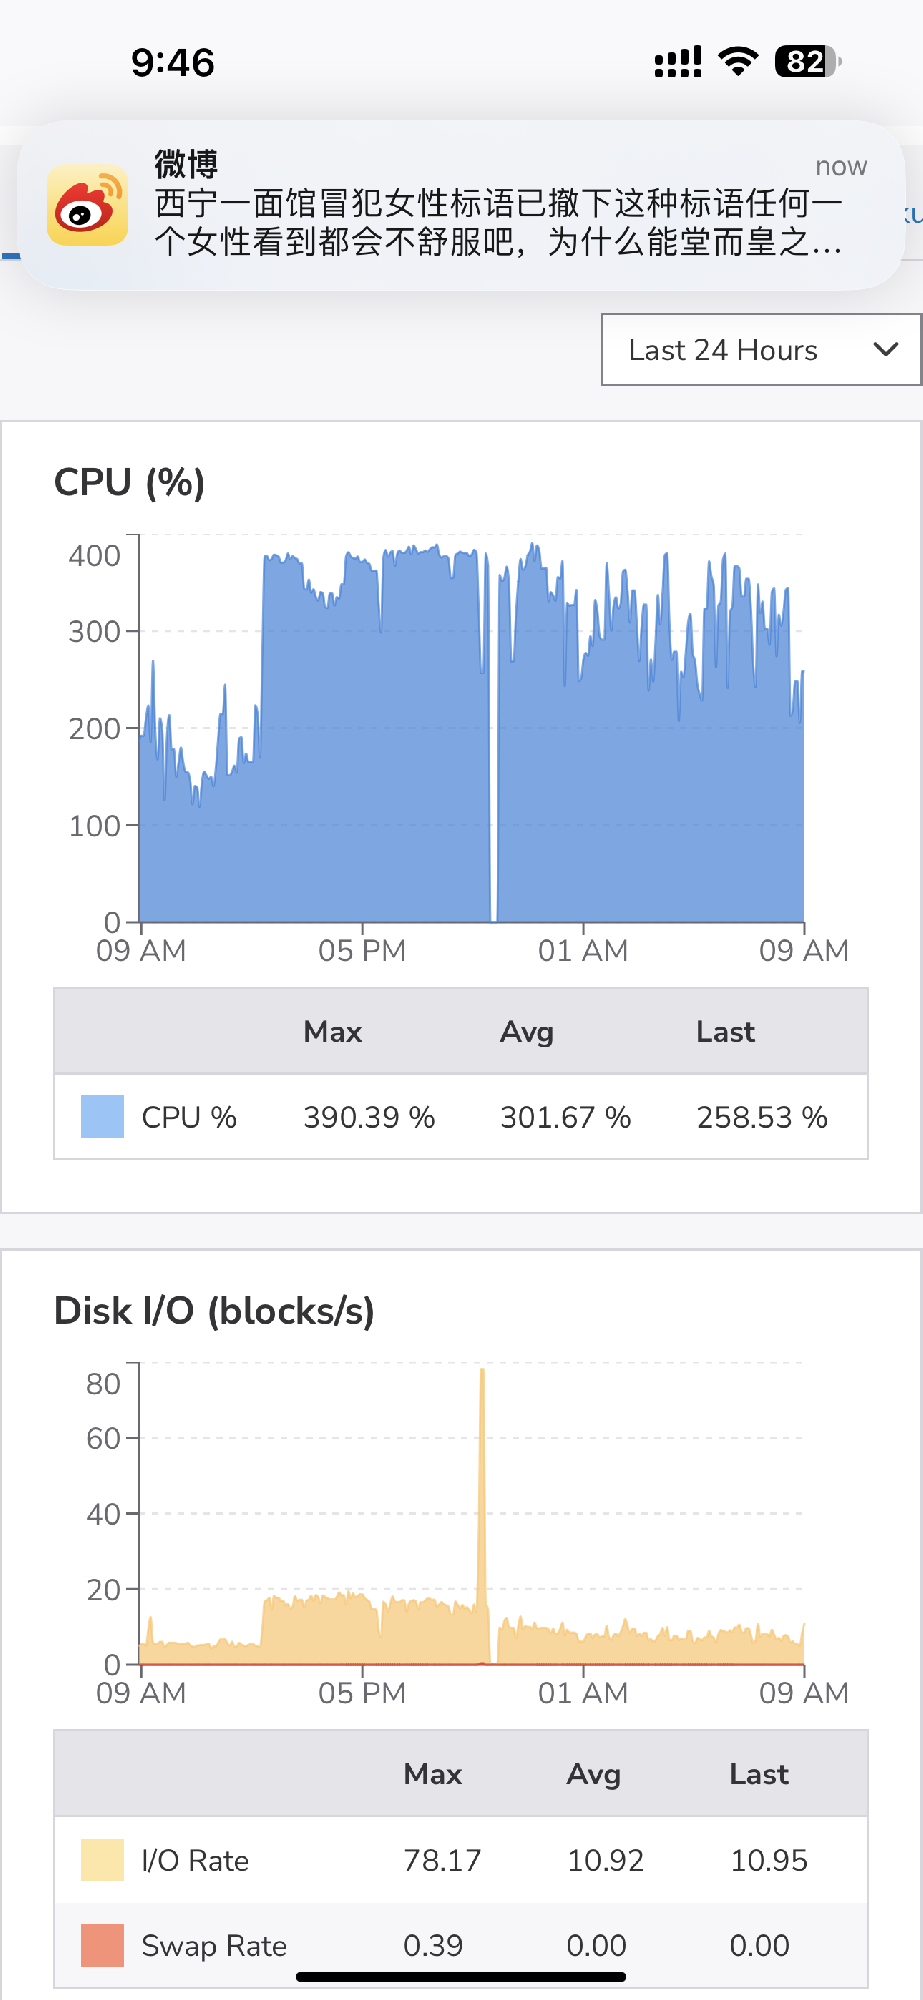The height and width of the screenshot is (2000, 923).
Task: Tap the 9:46 clock in status bar
Action: tap(173, 63)
